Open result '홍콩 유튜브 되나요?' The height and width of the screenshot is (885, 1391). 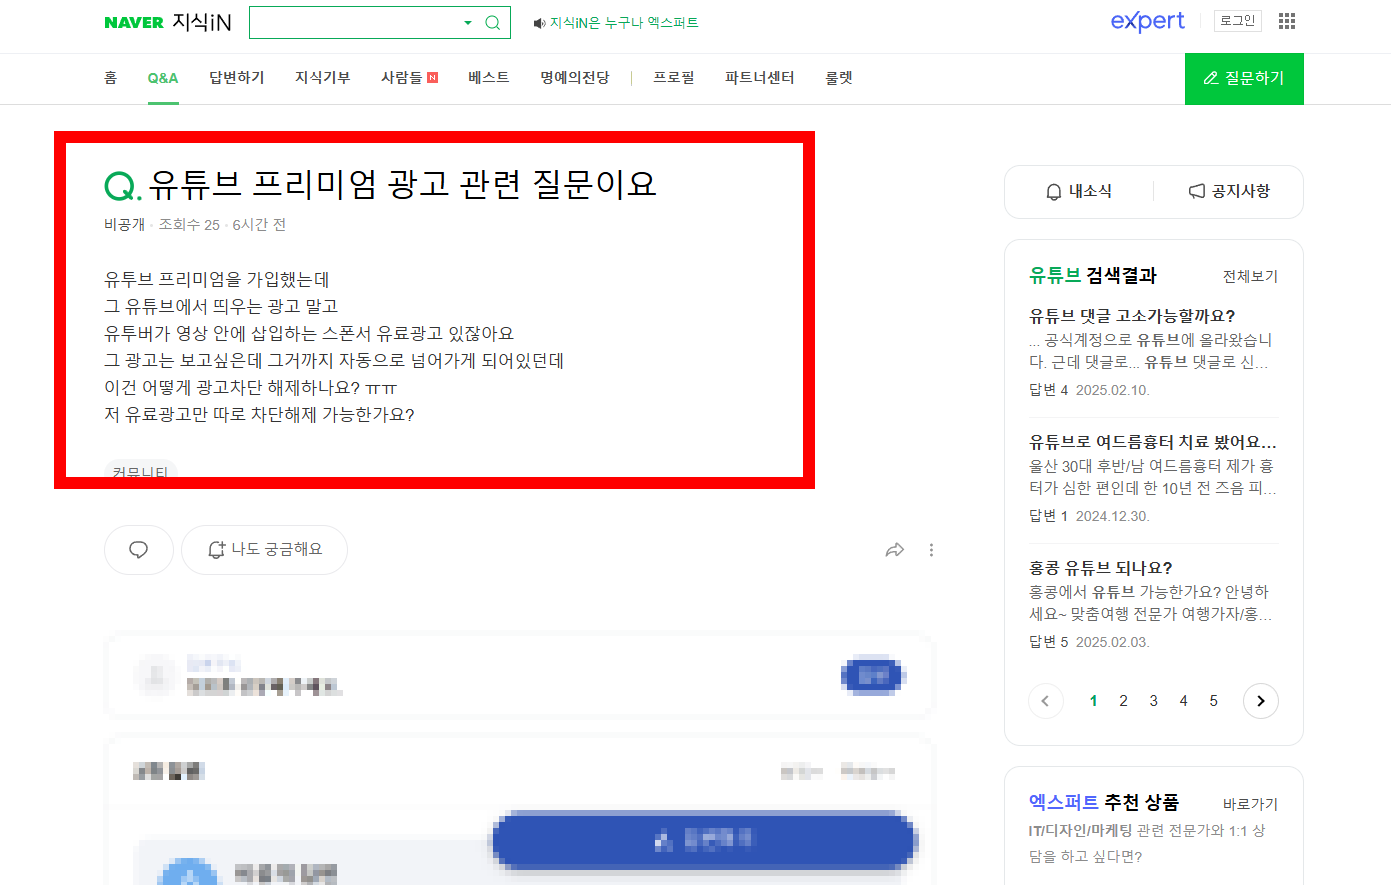pos(1101,568)
